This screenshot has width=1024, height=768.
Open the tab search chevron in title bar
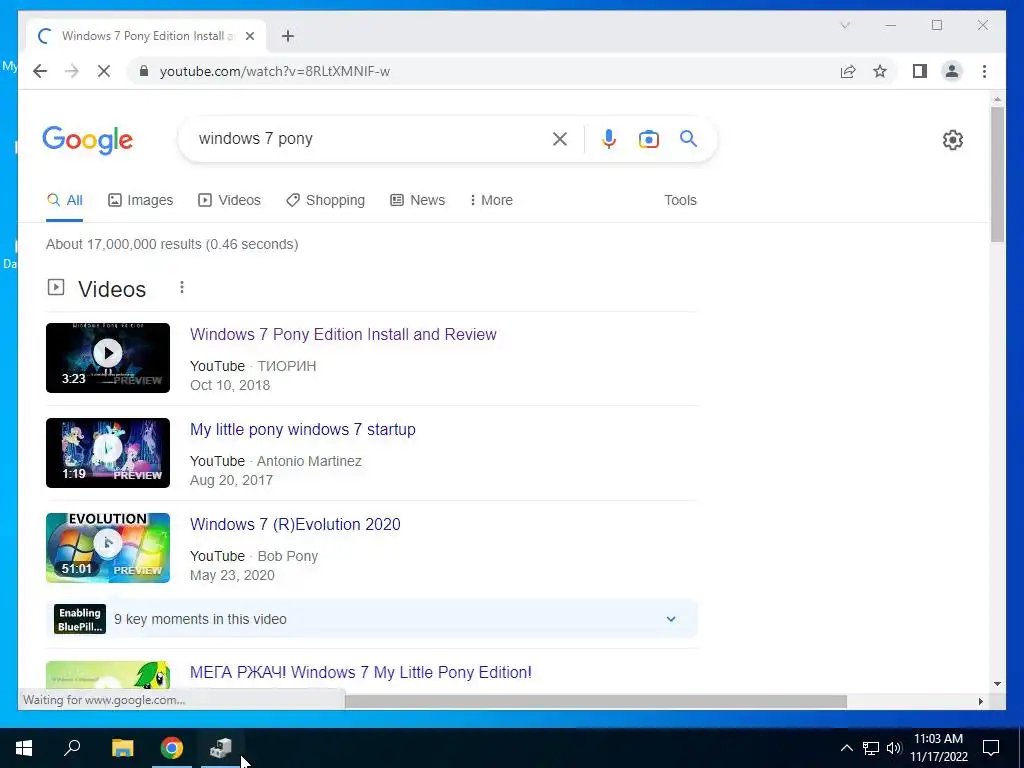[845, 25]
